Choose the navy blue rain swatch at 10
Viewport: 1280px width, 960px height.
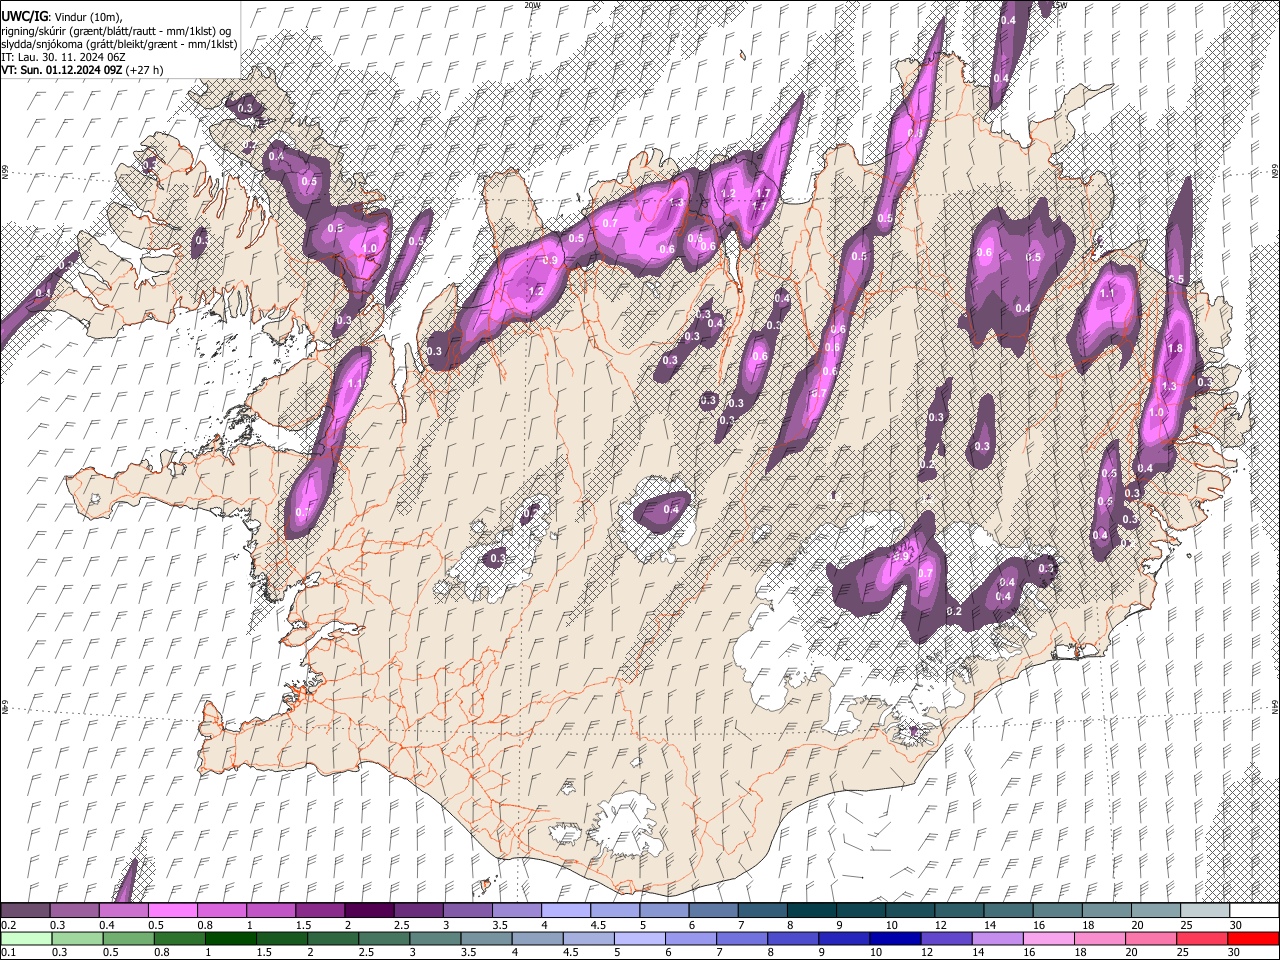[x=895, y=938]
